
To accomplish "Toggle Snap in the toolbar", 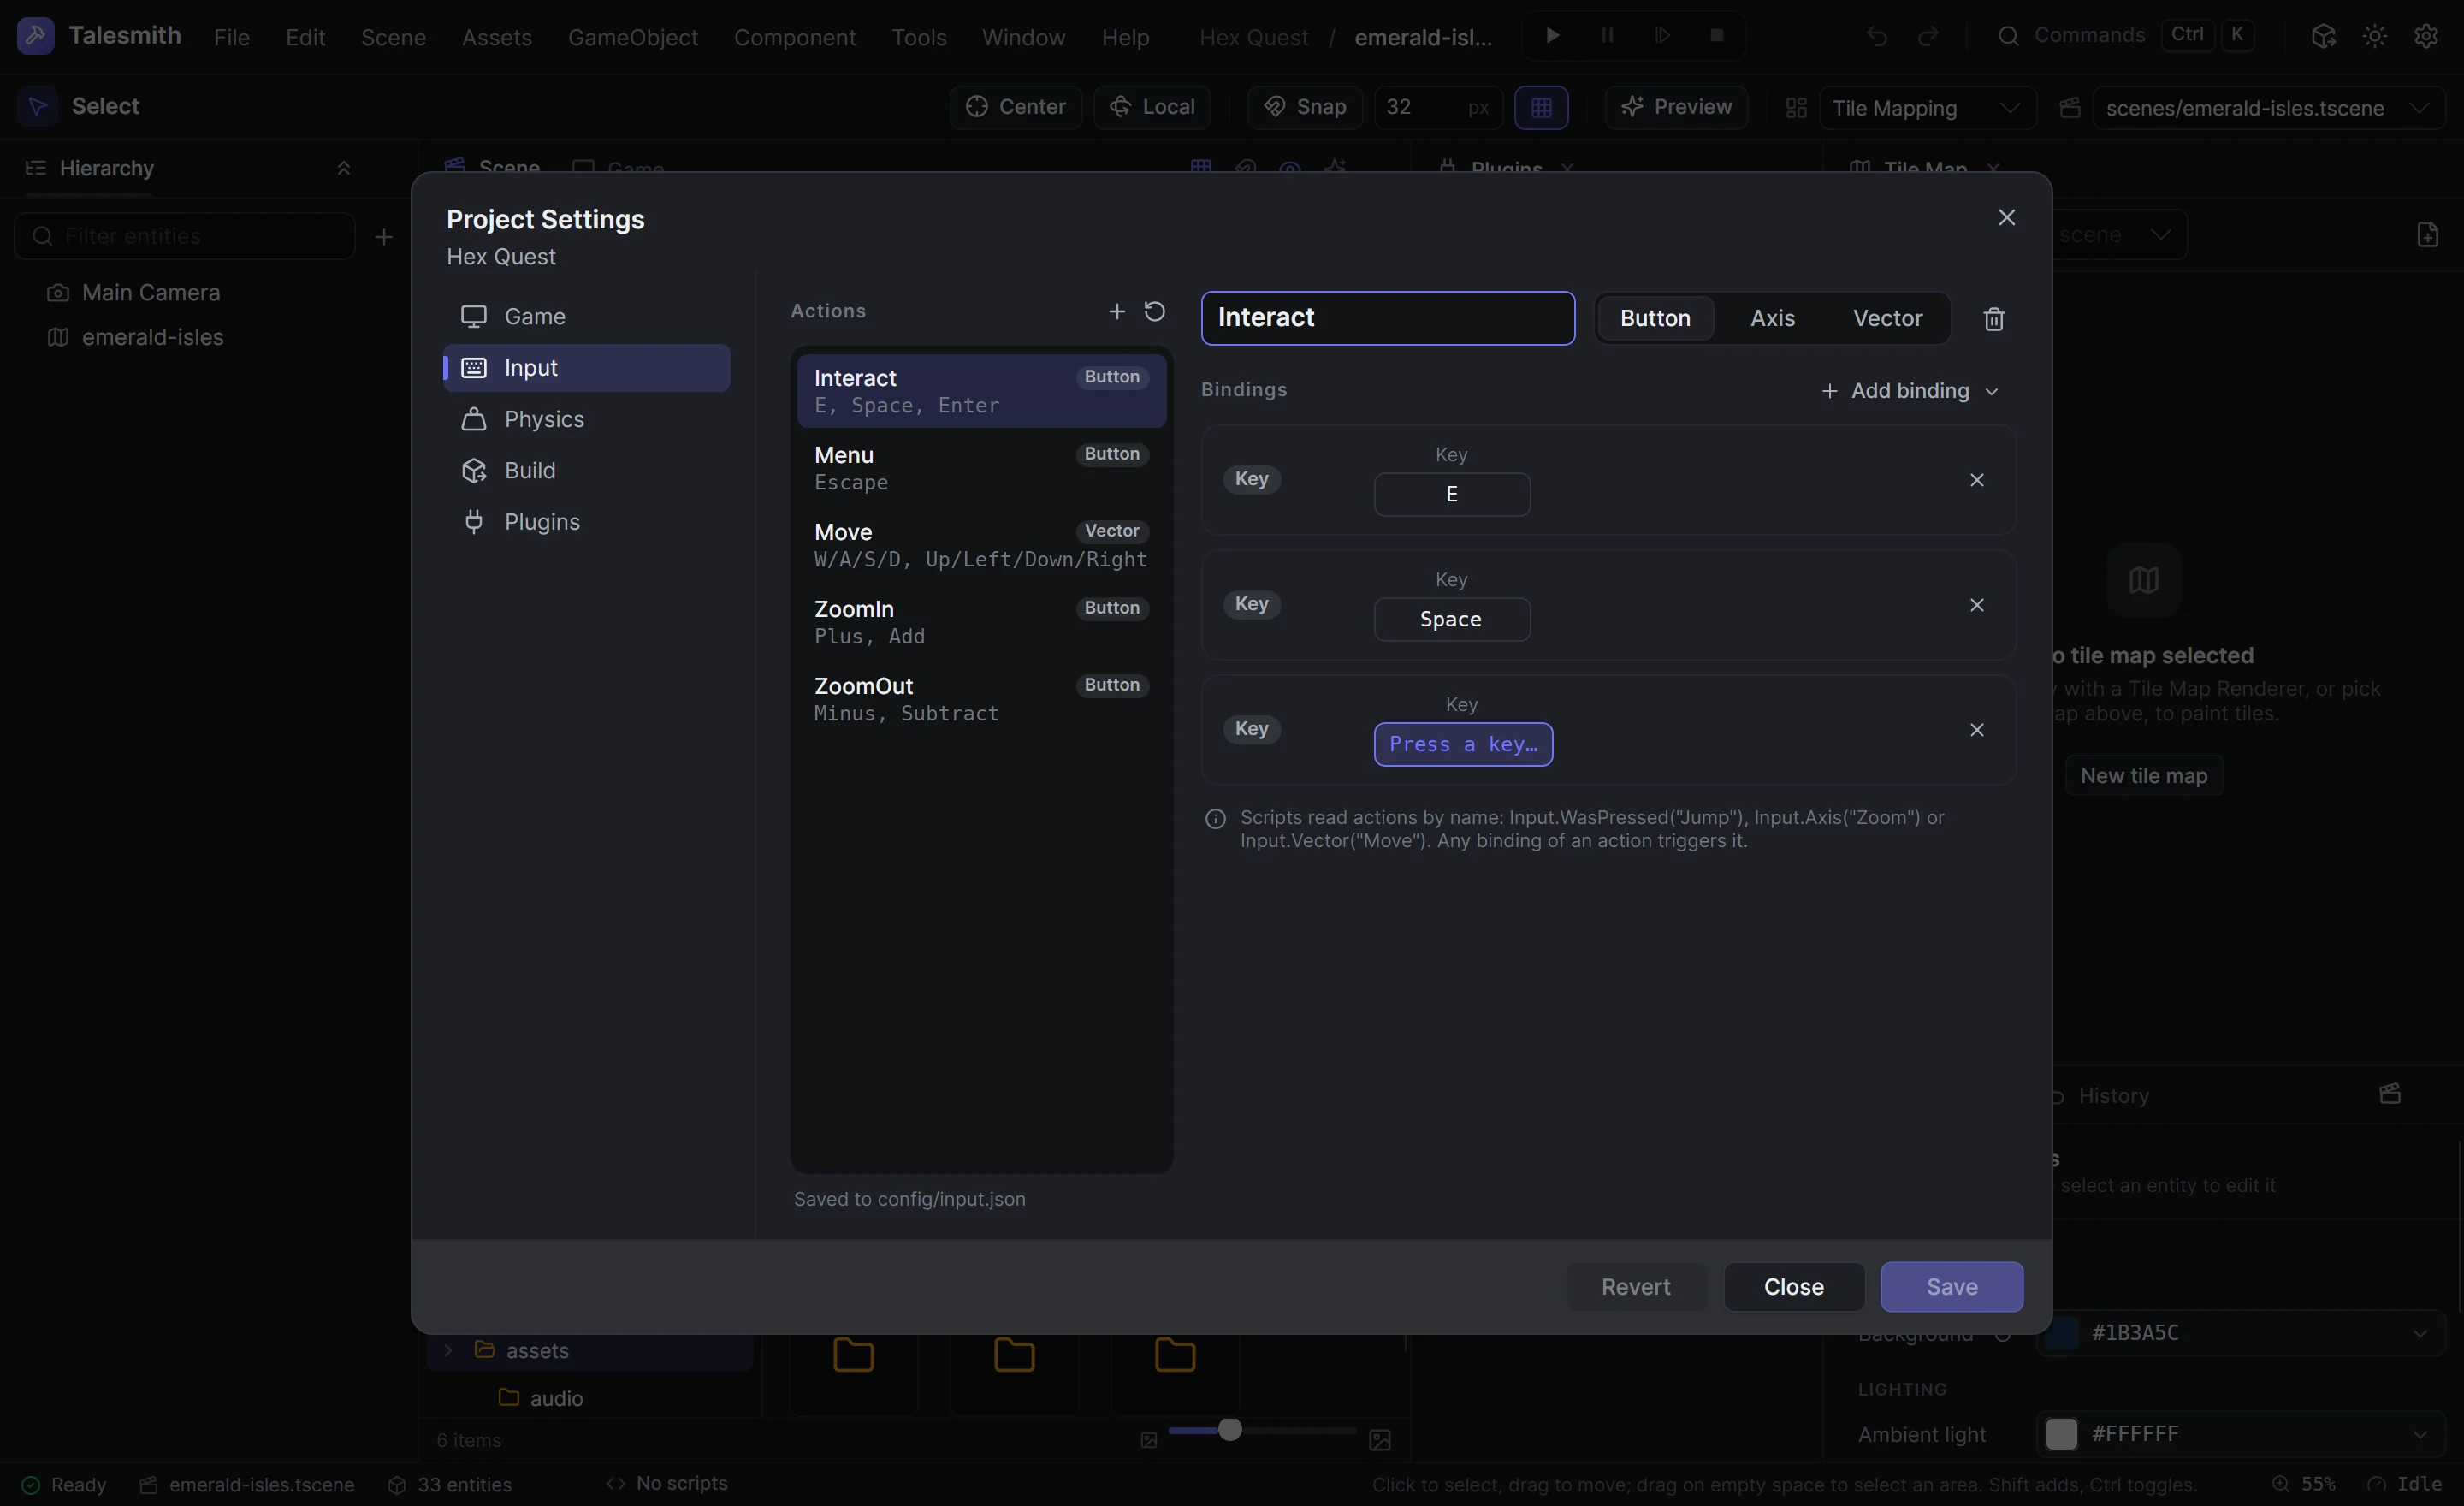I will click(x=1304, y=107).
